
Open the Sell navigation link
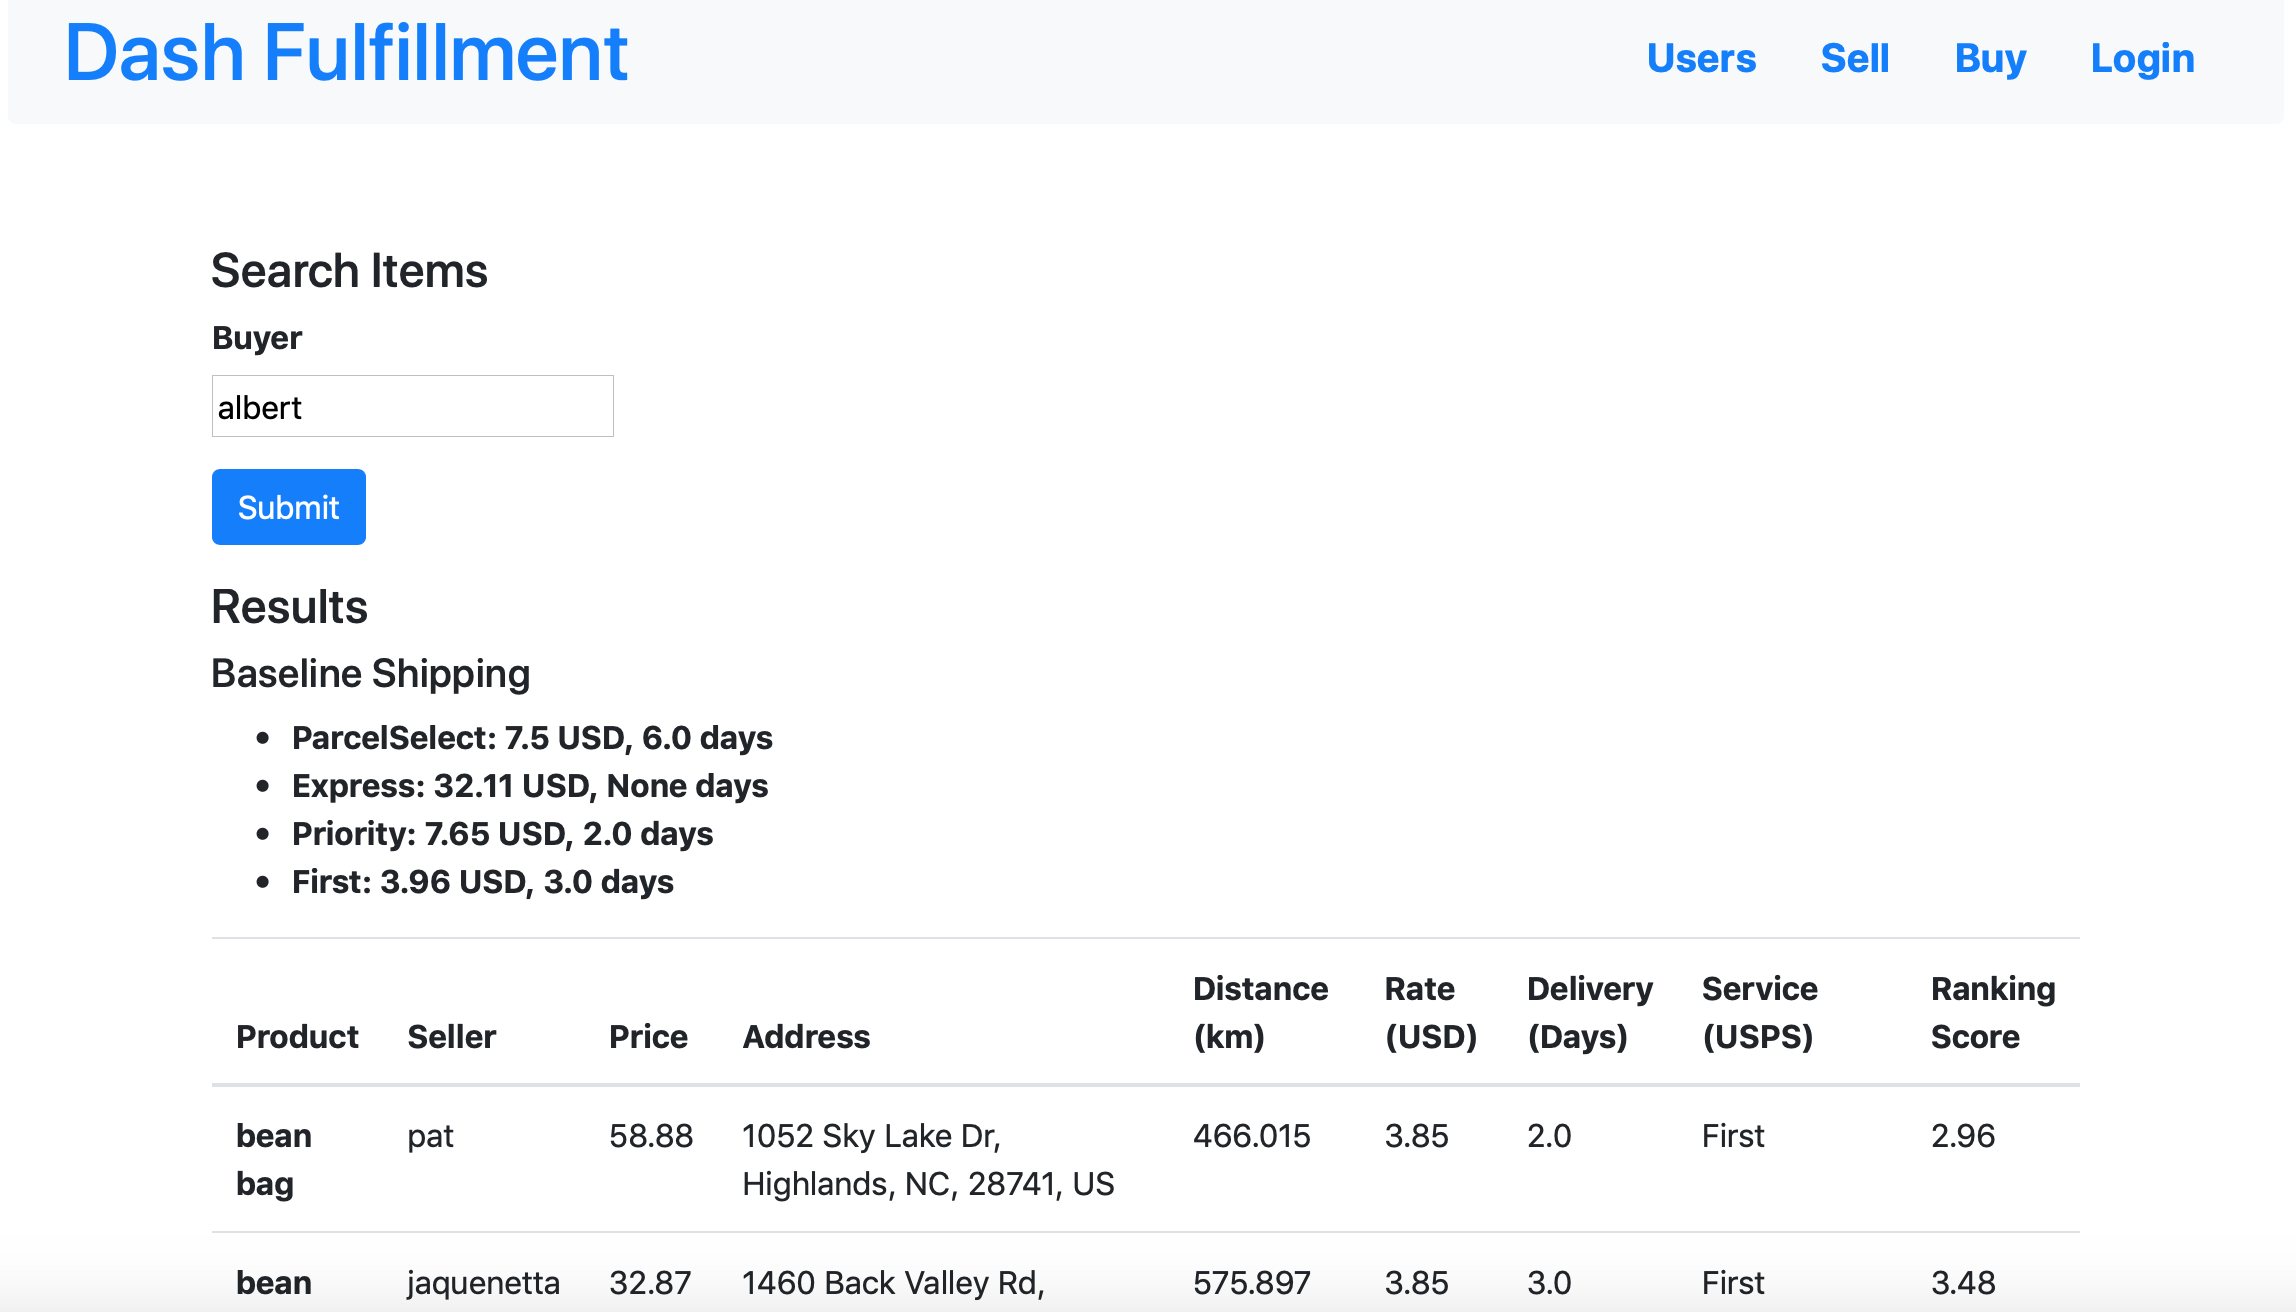coord(1854,59)
